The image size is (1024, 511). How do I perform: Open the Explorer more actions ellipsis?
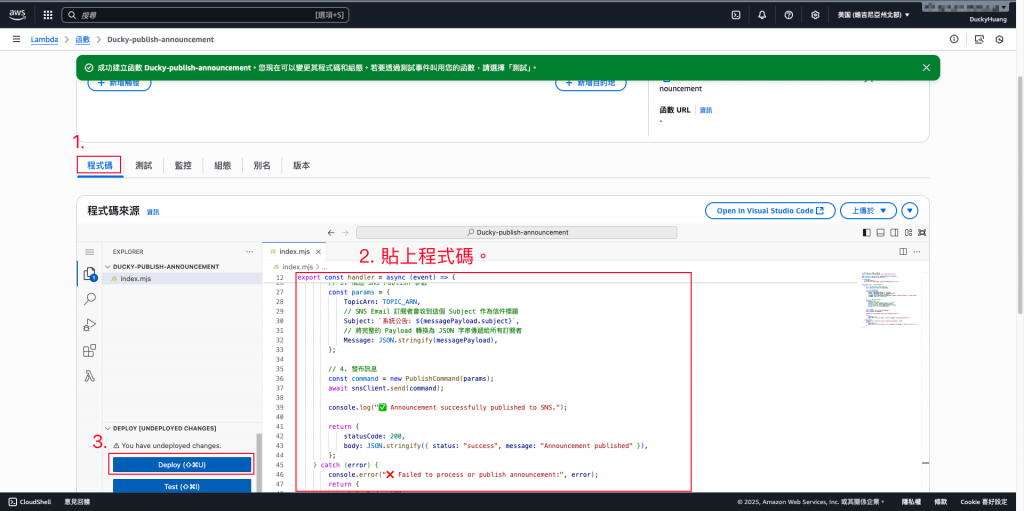pos(249,252)
